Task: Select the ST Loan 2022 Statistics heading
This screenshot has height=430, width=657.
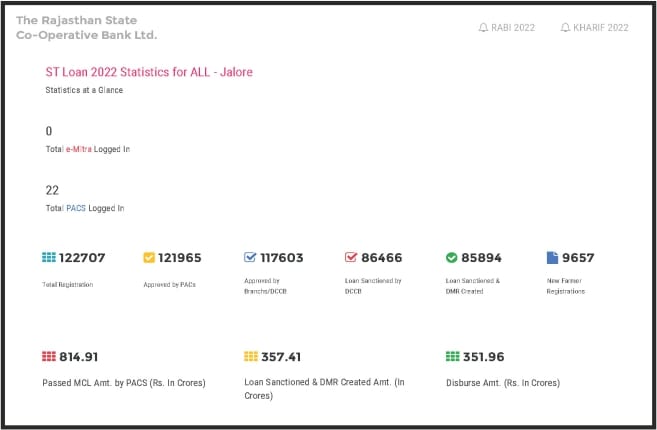Action: tap(149, 72)
